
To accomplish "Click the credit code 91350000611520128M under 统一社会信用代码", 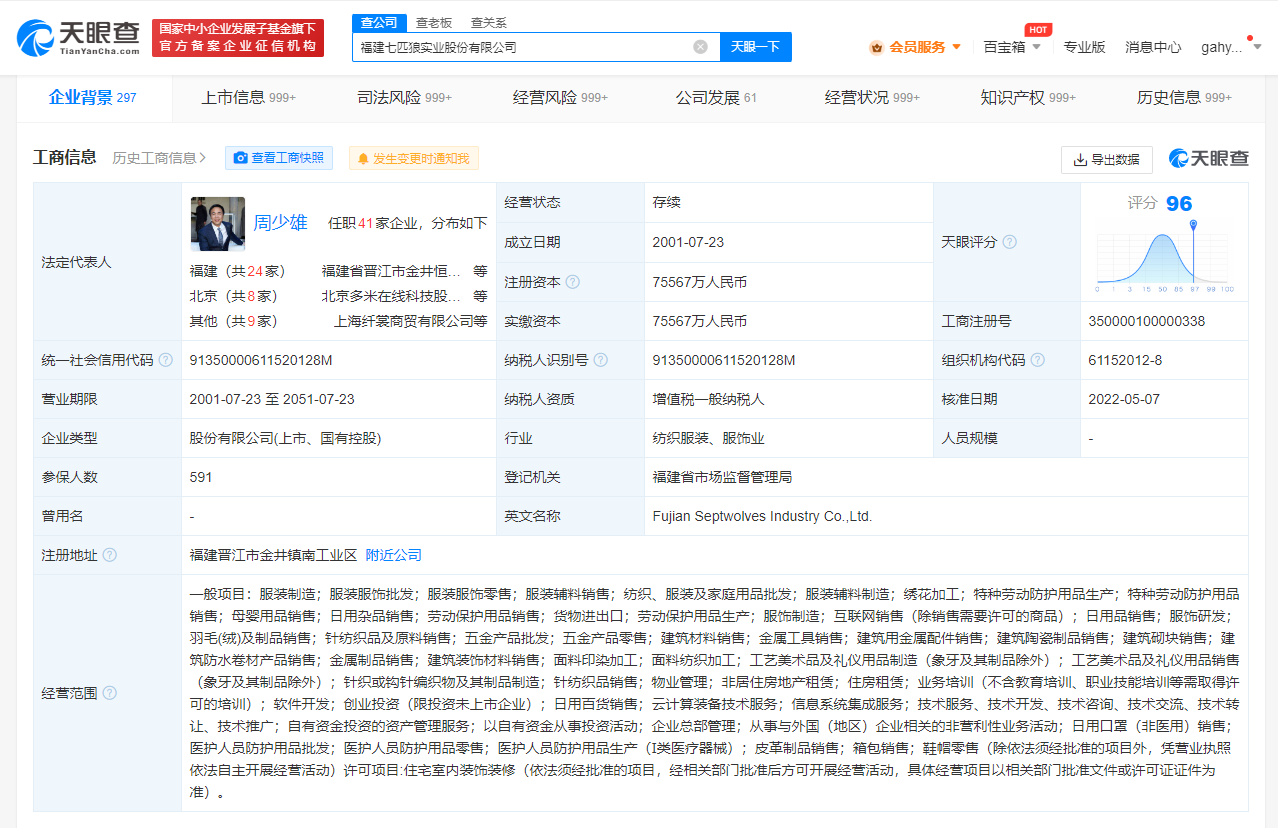I will 261,360.
